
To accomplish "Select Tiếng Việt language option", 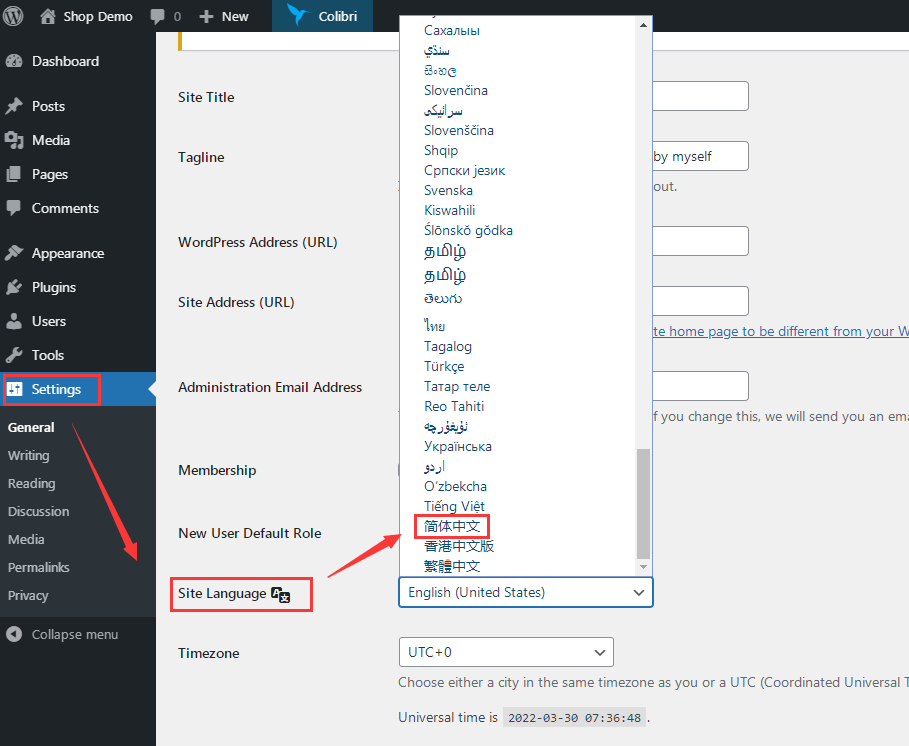I will click(454, 506).
